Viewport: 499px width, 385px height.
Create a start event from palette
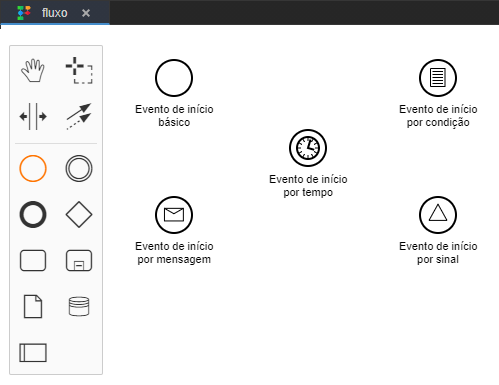[x=33, y=168]
